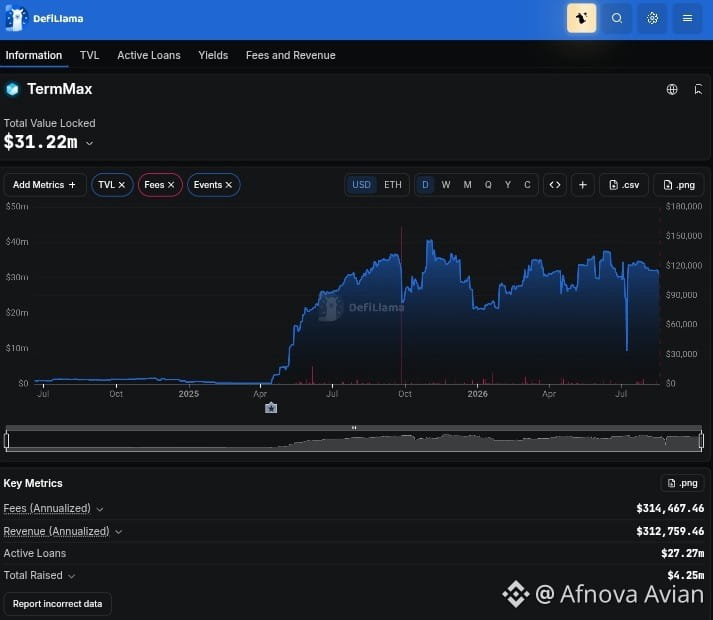713x620 pixels.
Task: Switch to the Information tab
Action: click(x=34, y=55)
